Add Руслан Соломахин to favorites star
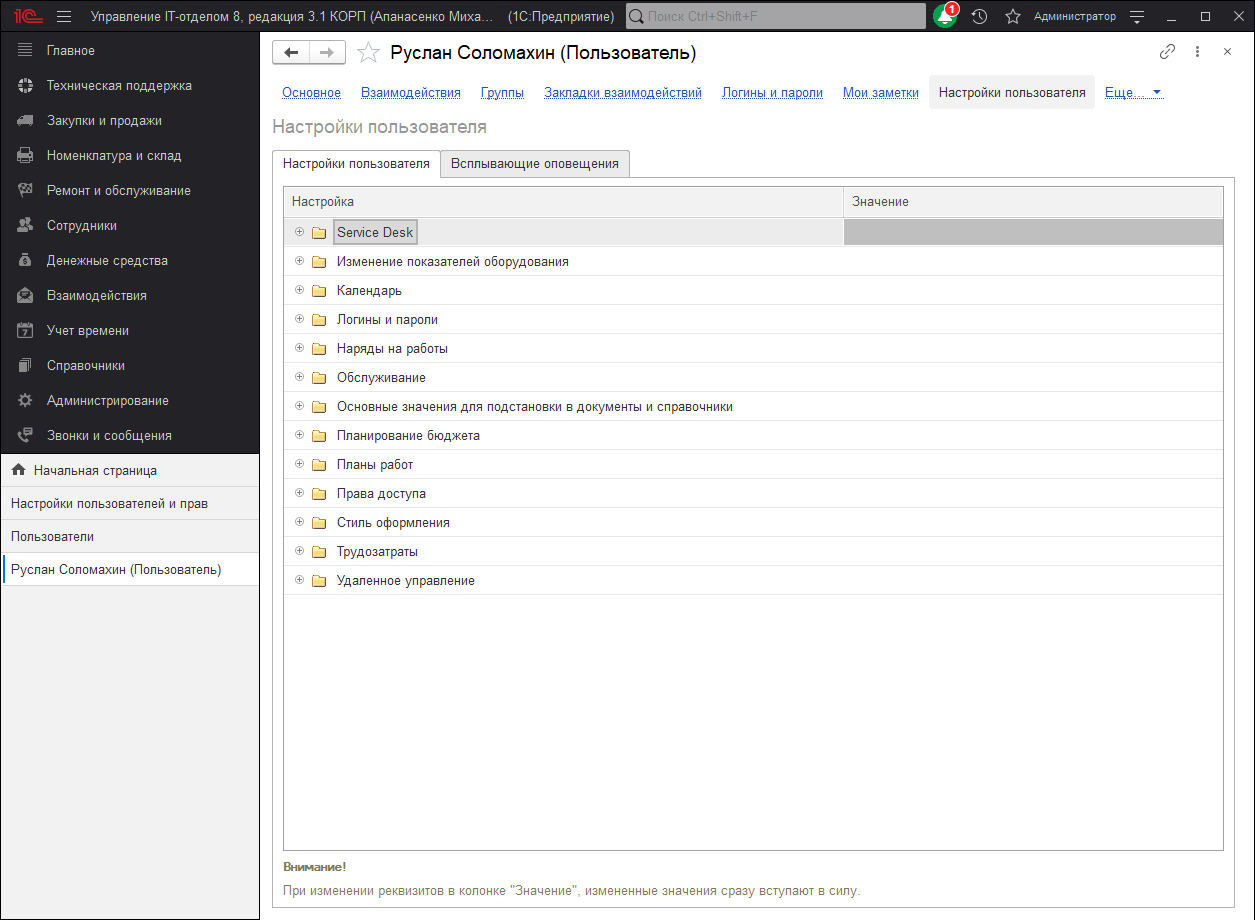The height and width of the screenshot is (920, 1255). click(x=369, y=53)
